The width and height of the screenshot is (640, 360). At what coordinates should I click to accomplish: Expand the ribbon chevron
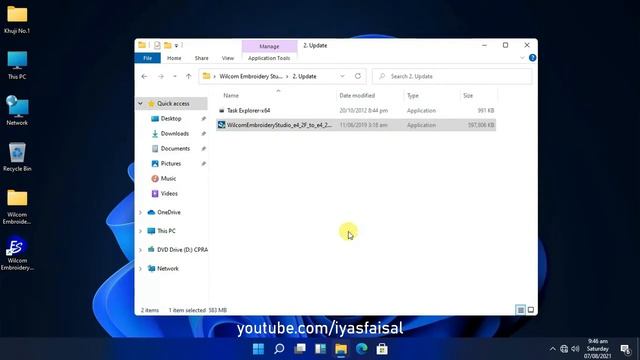click(522, 58)
